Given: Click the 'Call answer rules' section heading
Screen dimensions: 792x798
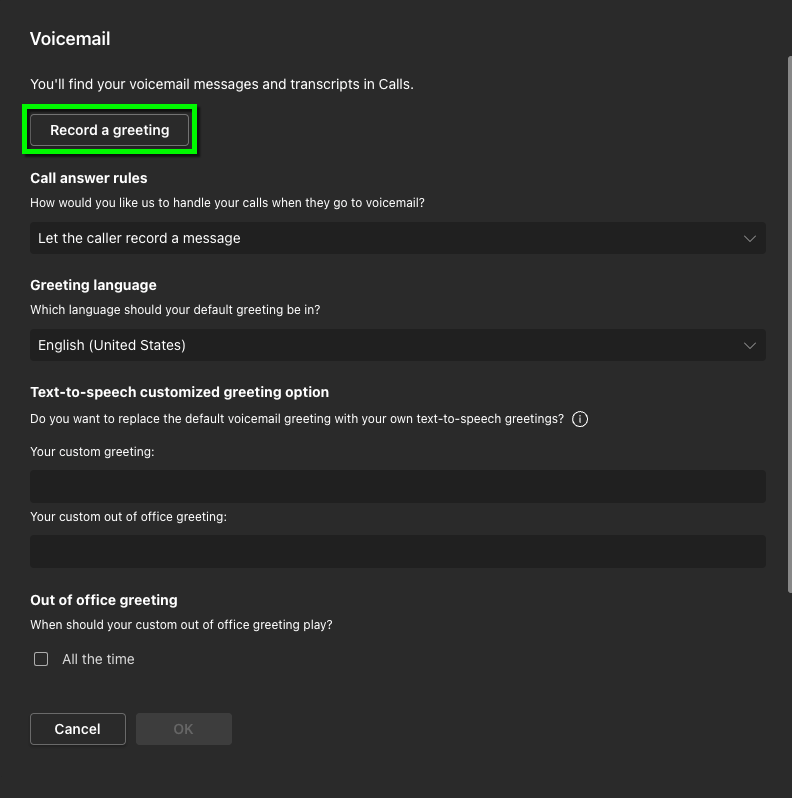Looking at the screenshot, I should 89,178.
